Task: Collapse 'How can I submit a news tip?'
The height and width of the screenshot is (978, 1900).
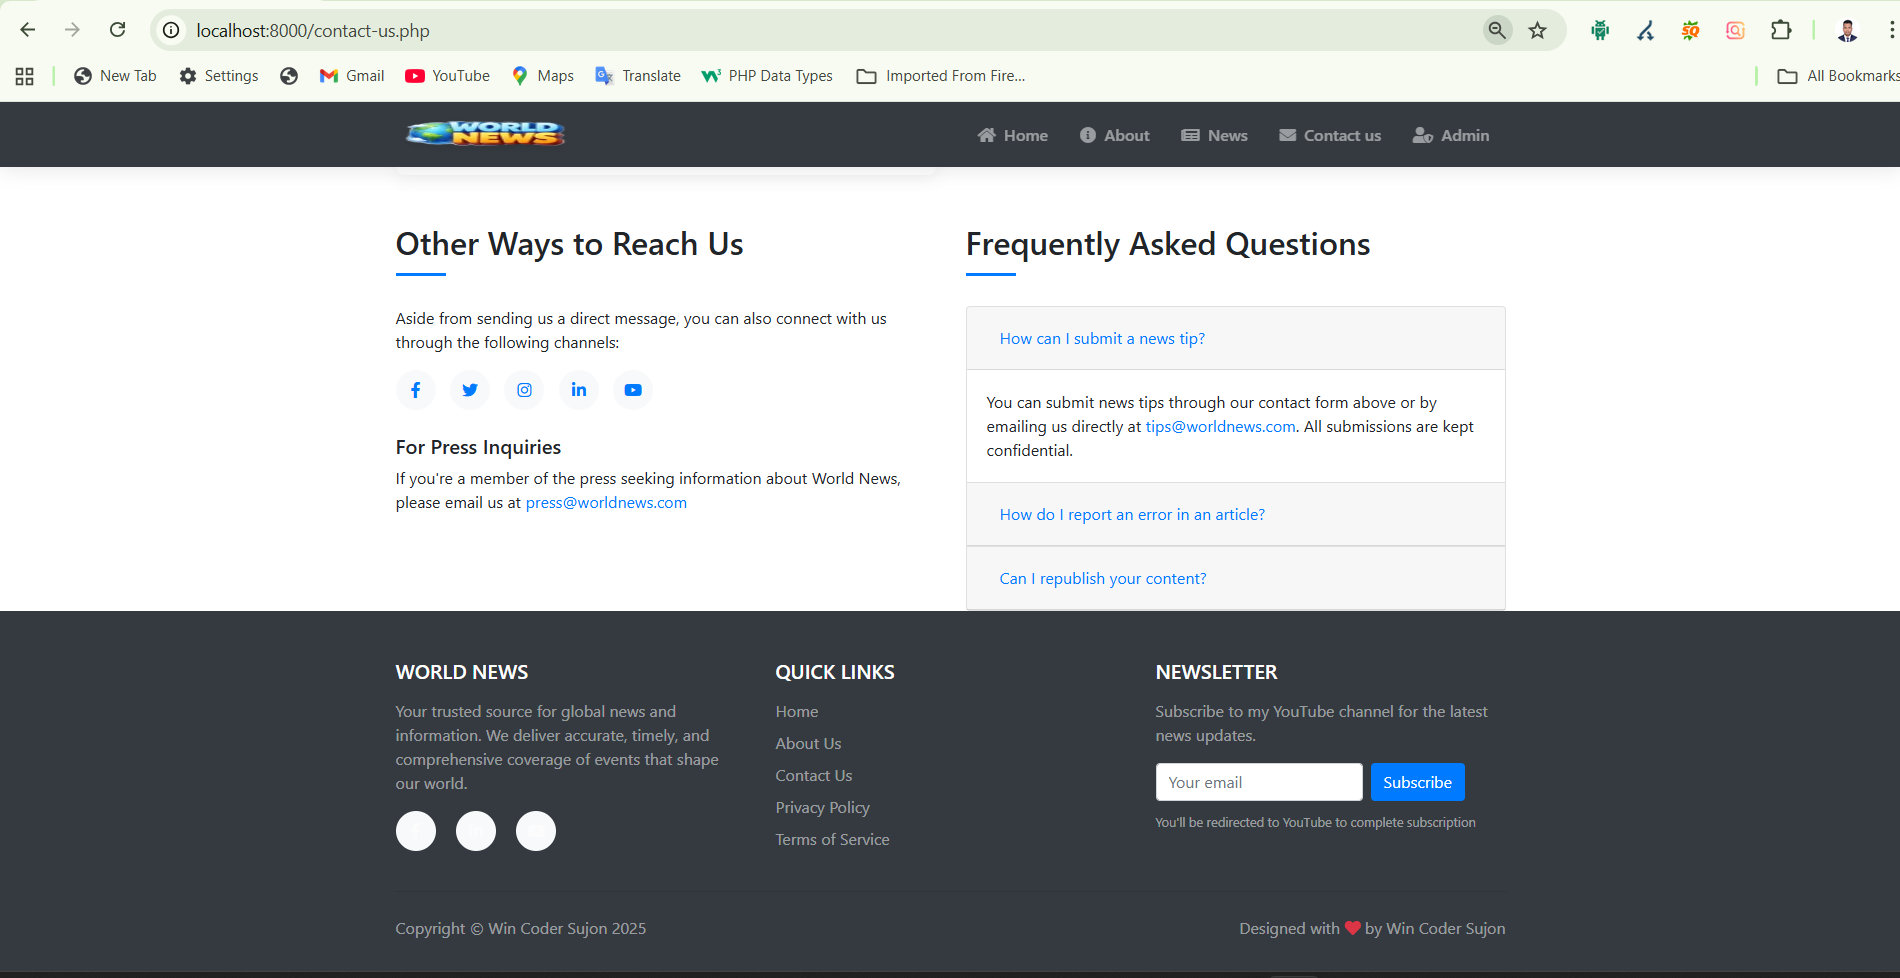Action: tap(1102, 339)
